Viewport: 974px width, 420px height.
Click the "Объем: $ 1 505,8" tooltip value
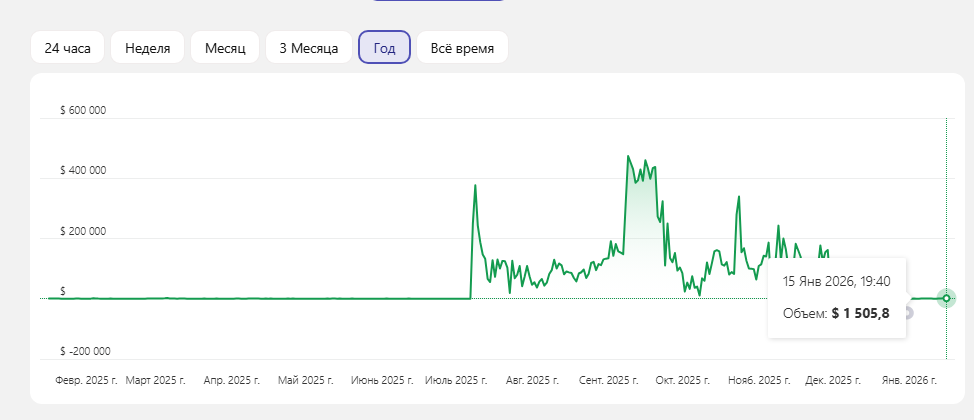pos(835,314)
